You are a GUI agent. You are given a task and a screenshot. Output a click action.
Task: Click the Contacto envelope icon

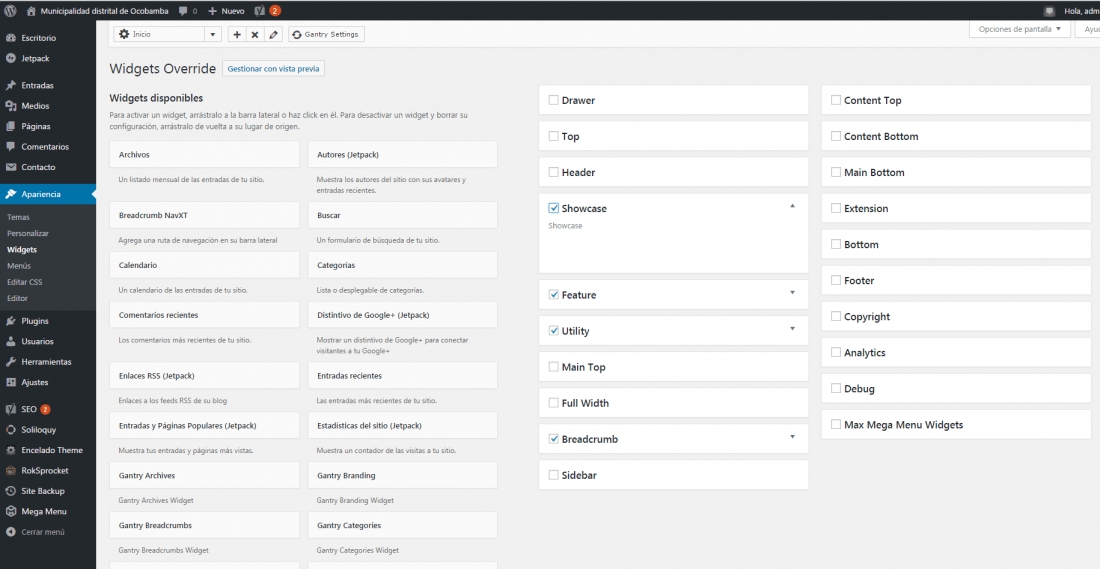(x=11, y=167)
